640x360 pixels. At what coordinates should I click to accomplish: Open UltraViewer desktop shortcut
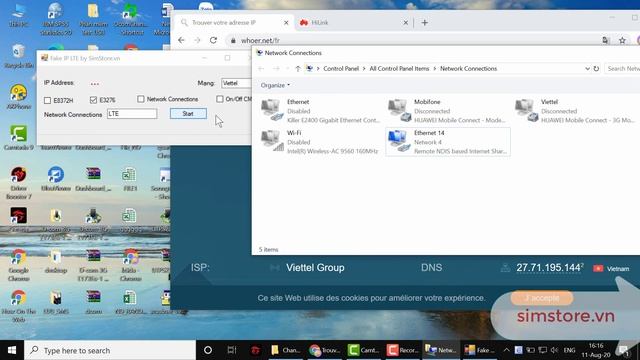tap(56, 179)
